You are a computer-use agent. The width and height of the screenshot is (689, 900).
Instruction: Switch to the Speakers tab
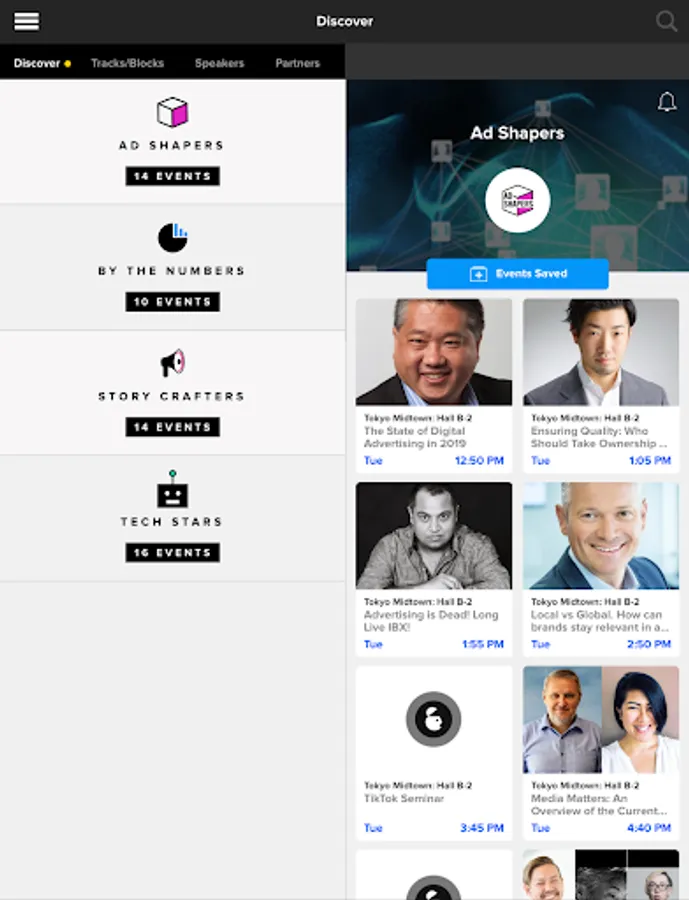click(219, 63)
